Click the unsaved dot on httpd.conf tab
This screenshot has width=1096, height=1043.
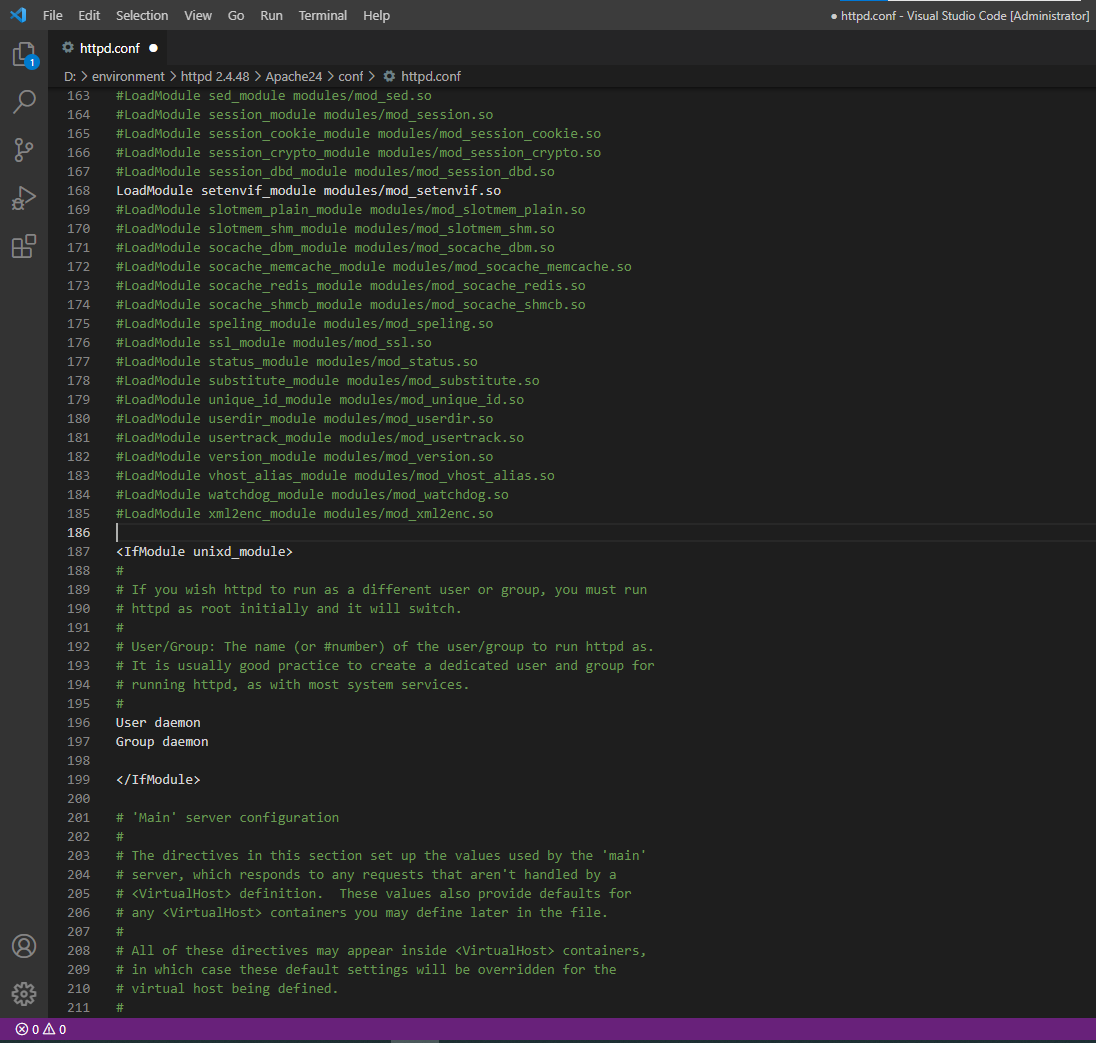point(153,48)
